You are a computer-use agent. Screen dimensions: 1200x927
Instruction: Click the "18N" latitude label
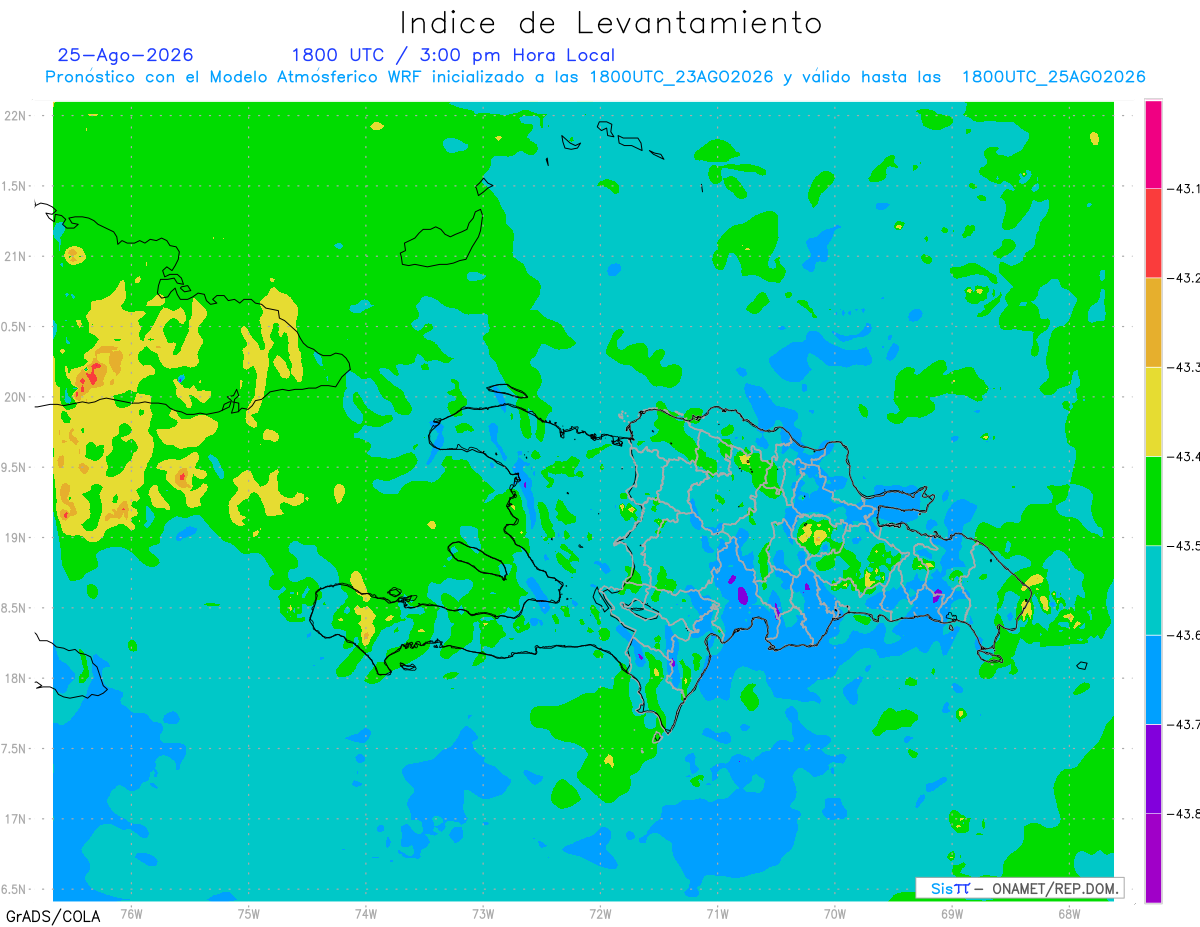click(16, 678)
